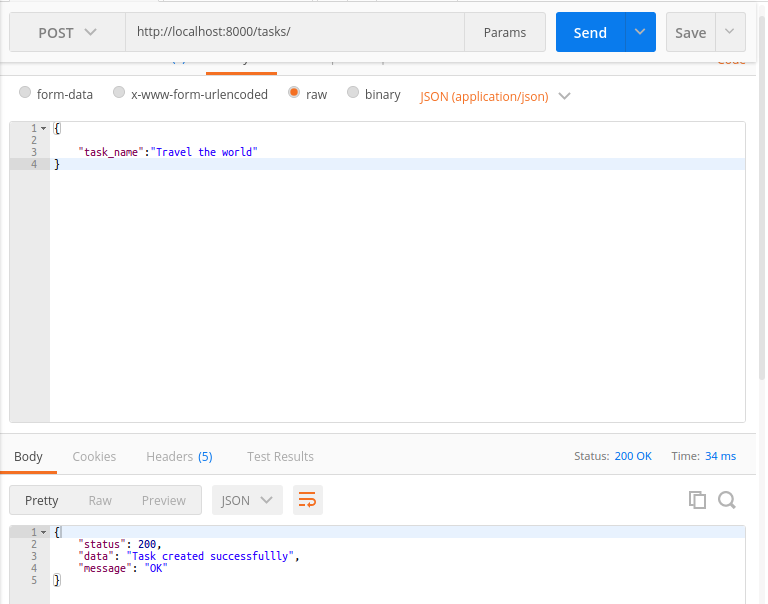This screenshot has width=768, height=604.
Task: Open the POST method dropdown
Action: click(67, 32)
